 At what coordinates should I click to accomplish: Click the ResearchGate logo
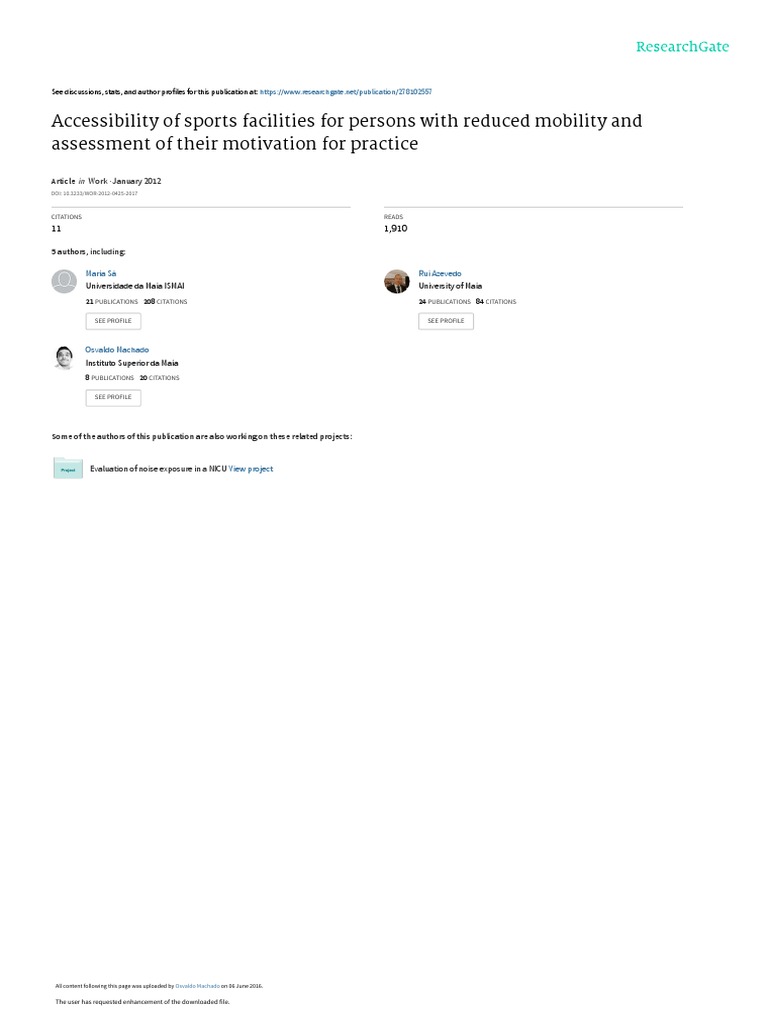pyautogui.click(x=683, y=47)
